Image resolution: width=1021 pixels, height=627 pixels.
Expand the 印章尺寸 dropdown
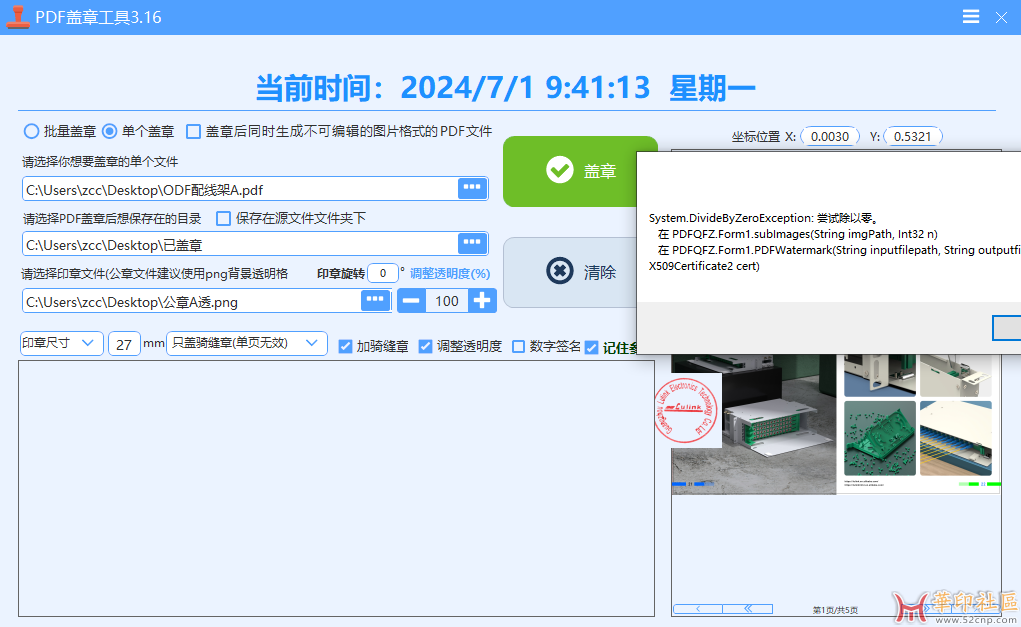click(61, 343)
